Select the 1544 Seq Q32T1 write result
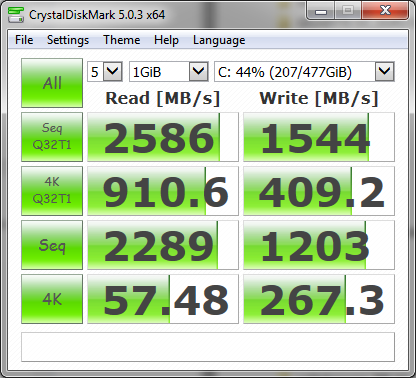The width and height of the screenshot is (416, 378). click(x=319, y=137)
